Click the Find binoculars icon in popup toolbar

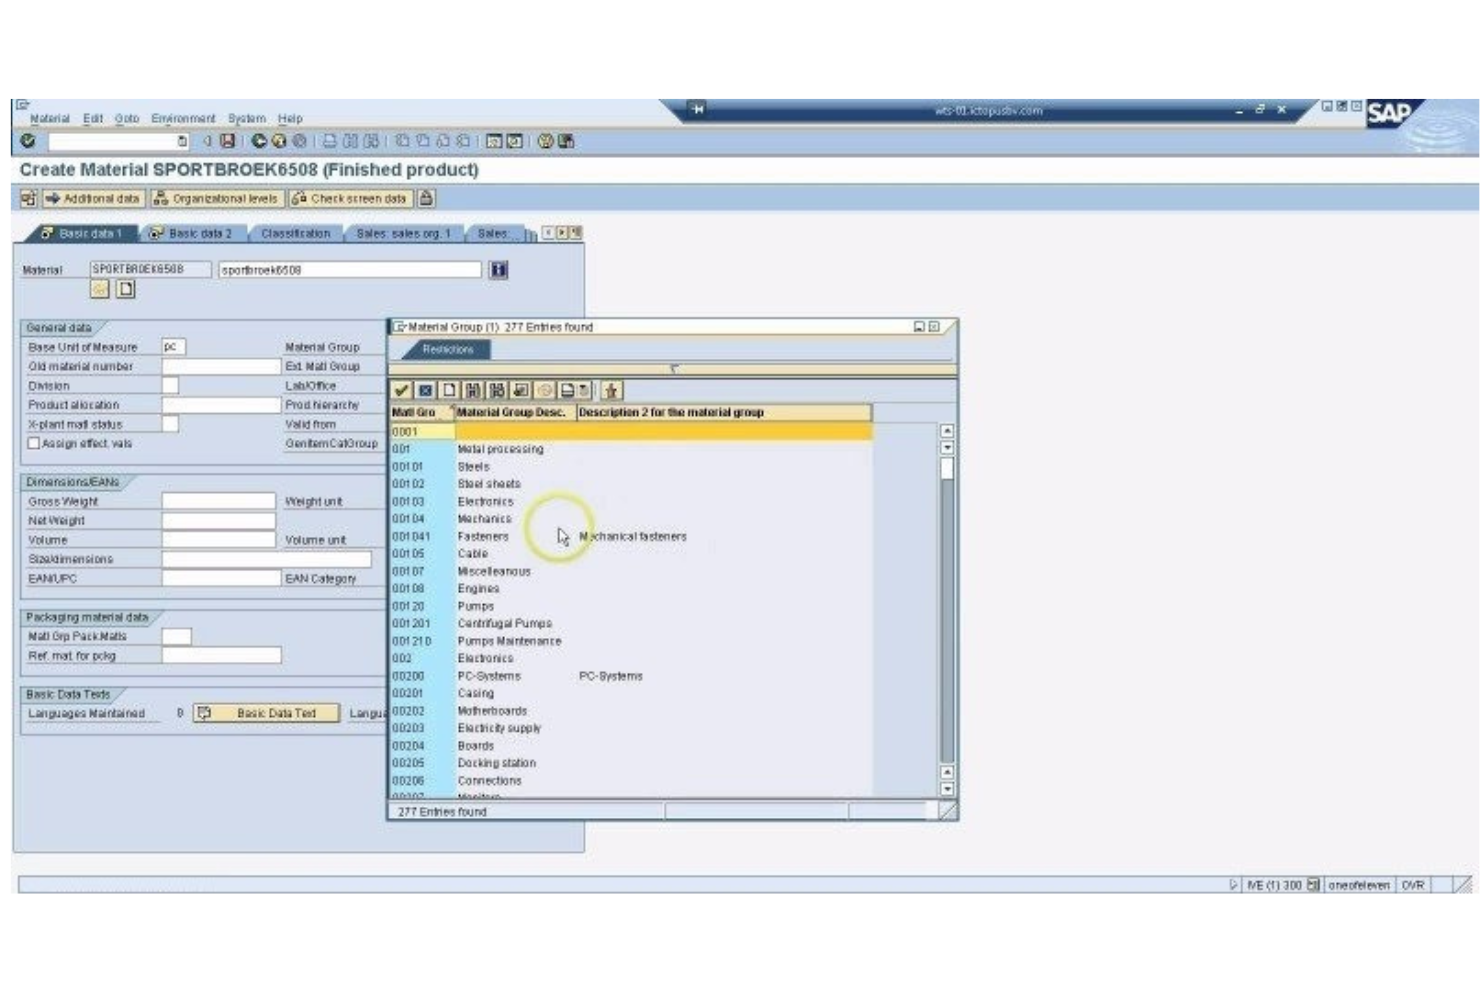(473, 390)
